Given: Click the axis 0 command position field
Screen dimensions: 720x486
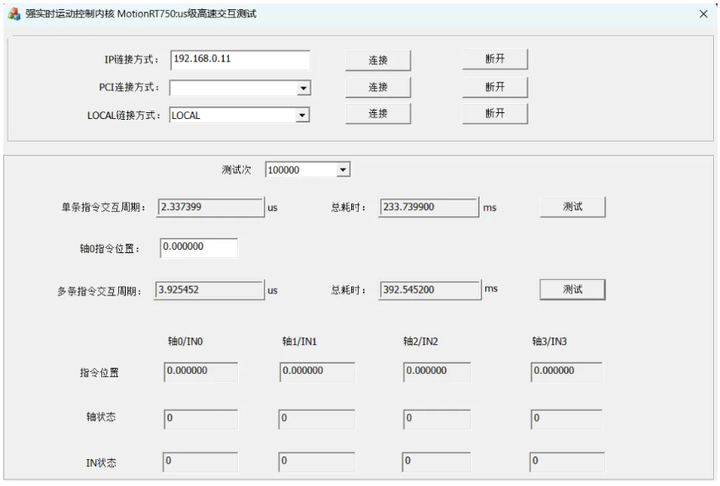Looking at the screenshot, I should (x=199, y=248).
